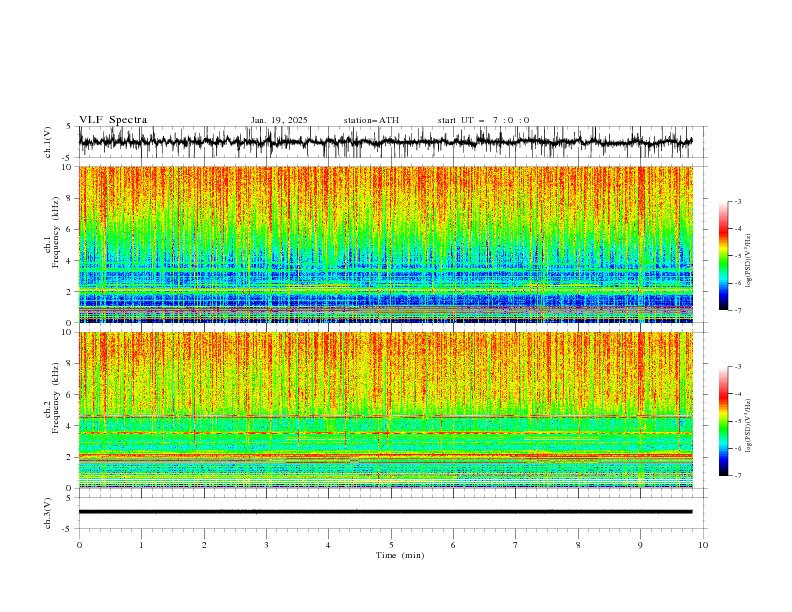Click the ch.1 voltage waveform trace

385,142
